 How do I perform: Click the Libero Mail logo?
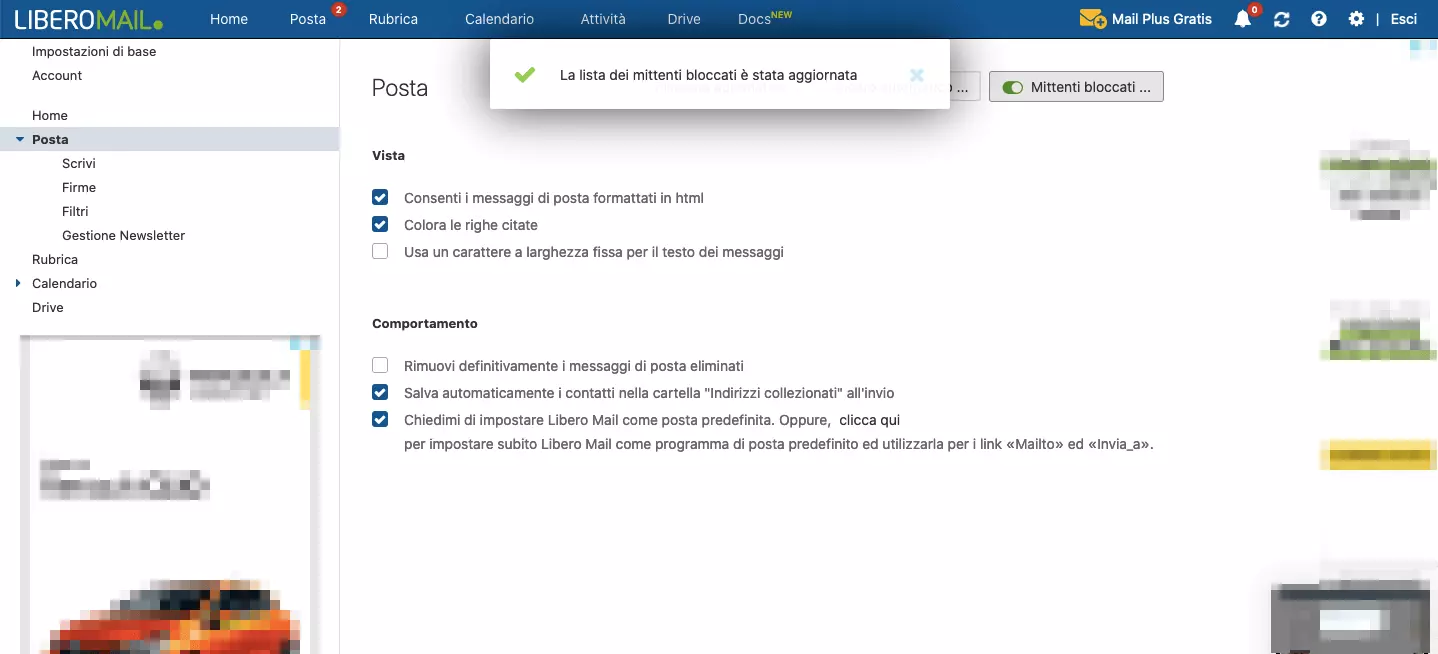point(88,19)
